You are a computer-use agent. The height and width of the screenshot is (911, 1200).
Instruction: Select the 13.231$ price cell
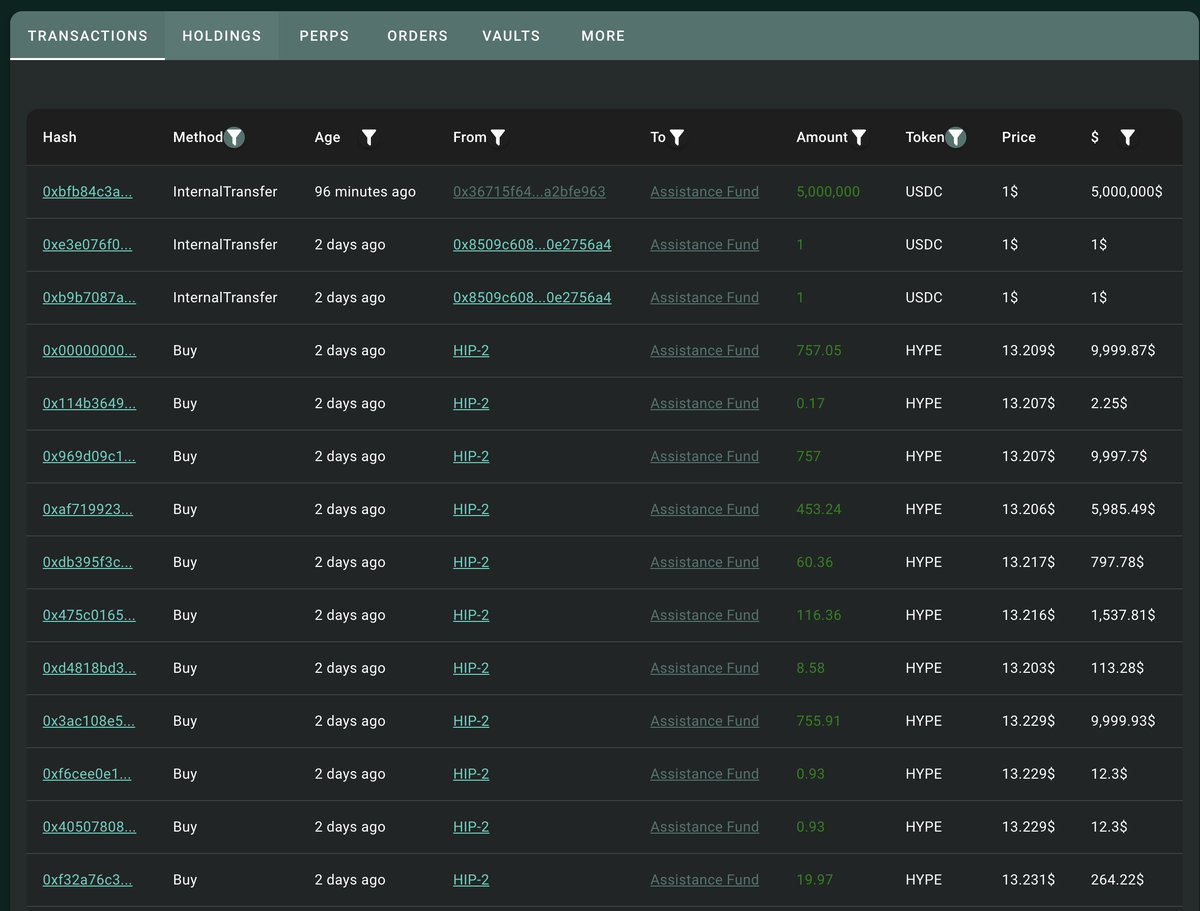click(1028, 881)
